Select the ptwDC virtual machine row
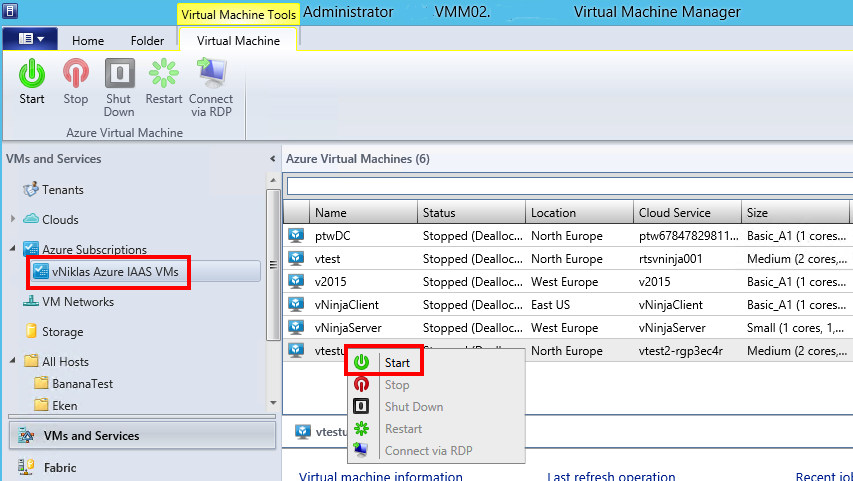 (x=568, y=236)
